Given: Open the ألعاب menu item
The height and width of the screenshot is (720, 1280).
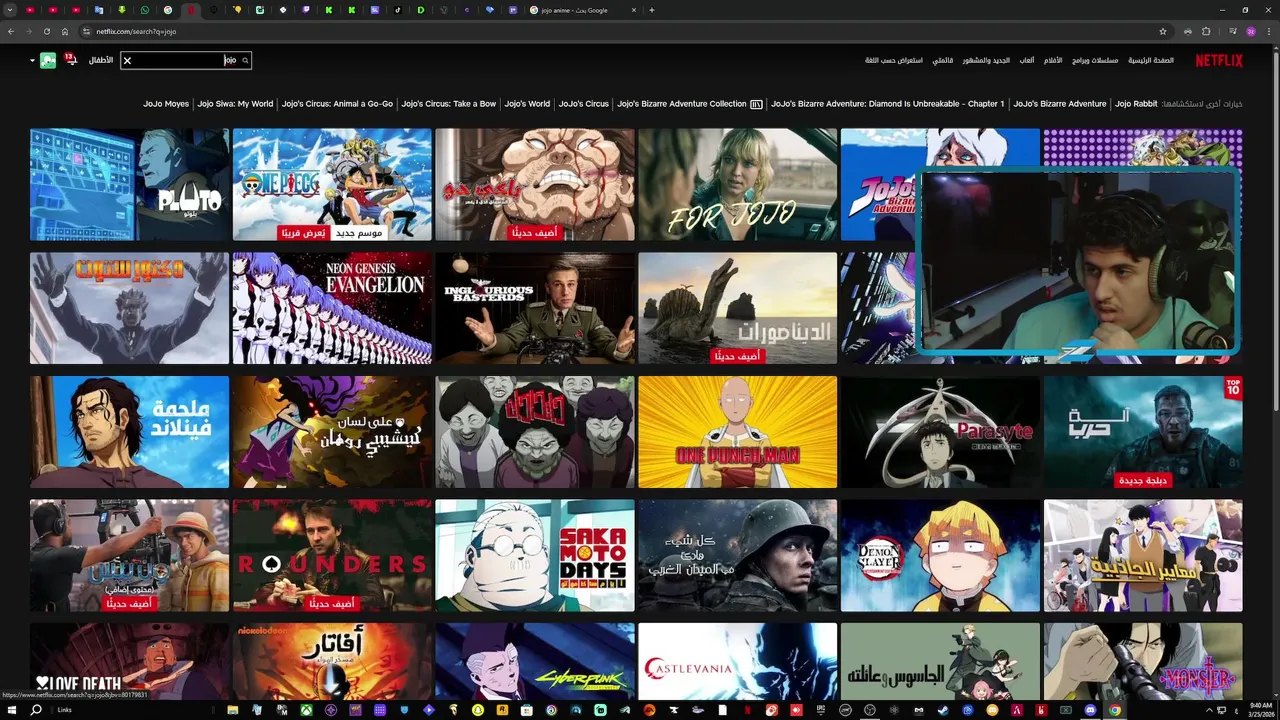Looking at the screenshot, I should [1027, 60].
